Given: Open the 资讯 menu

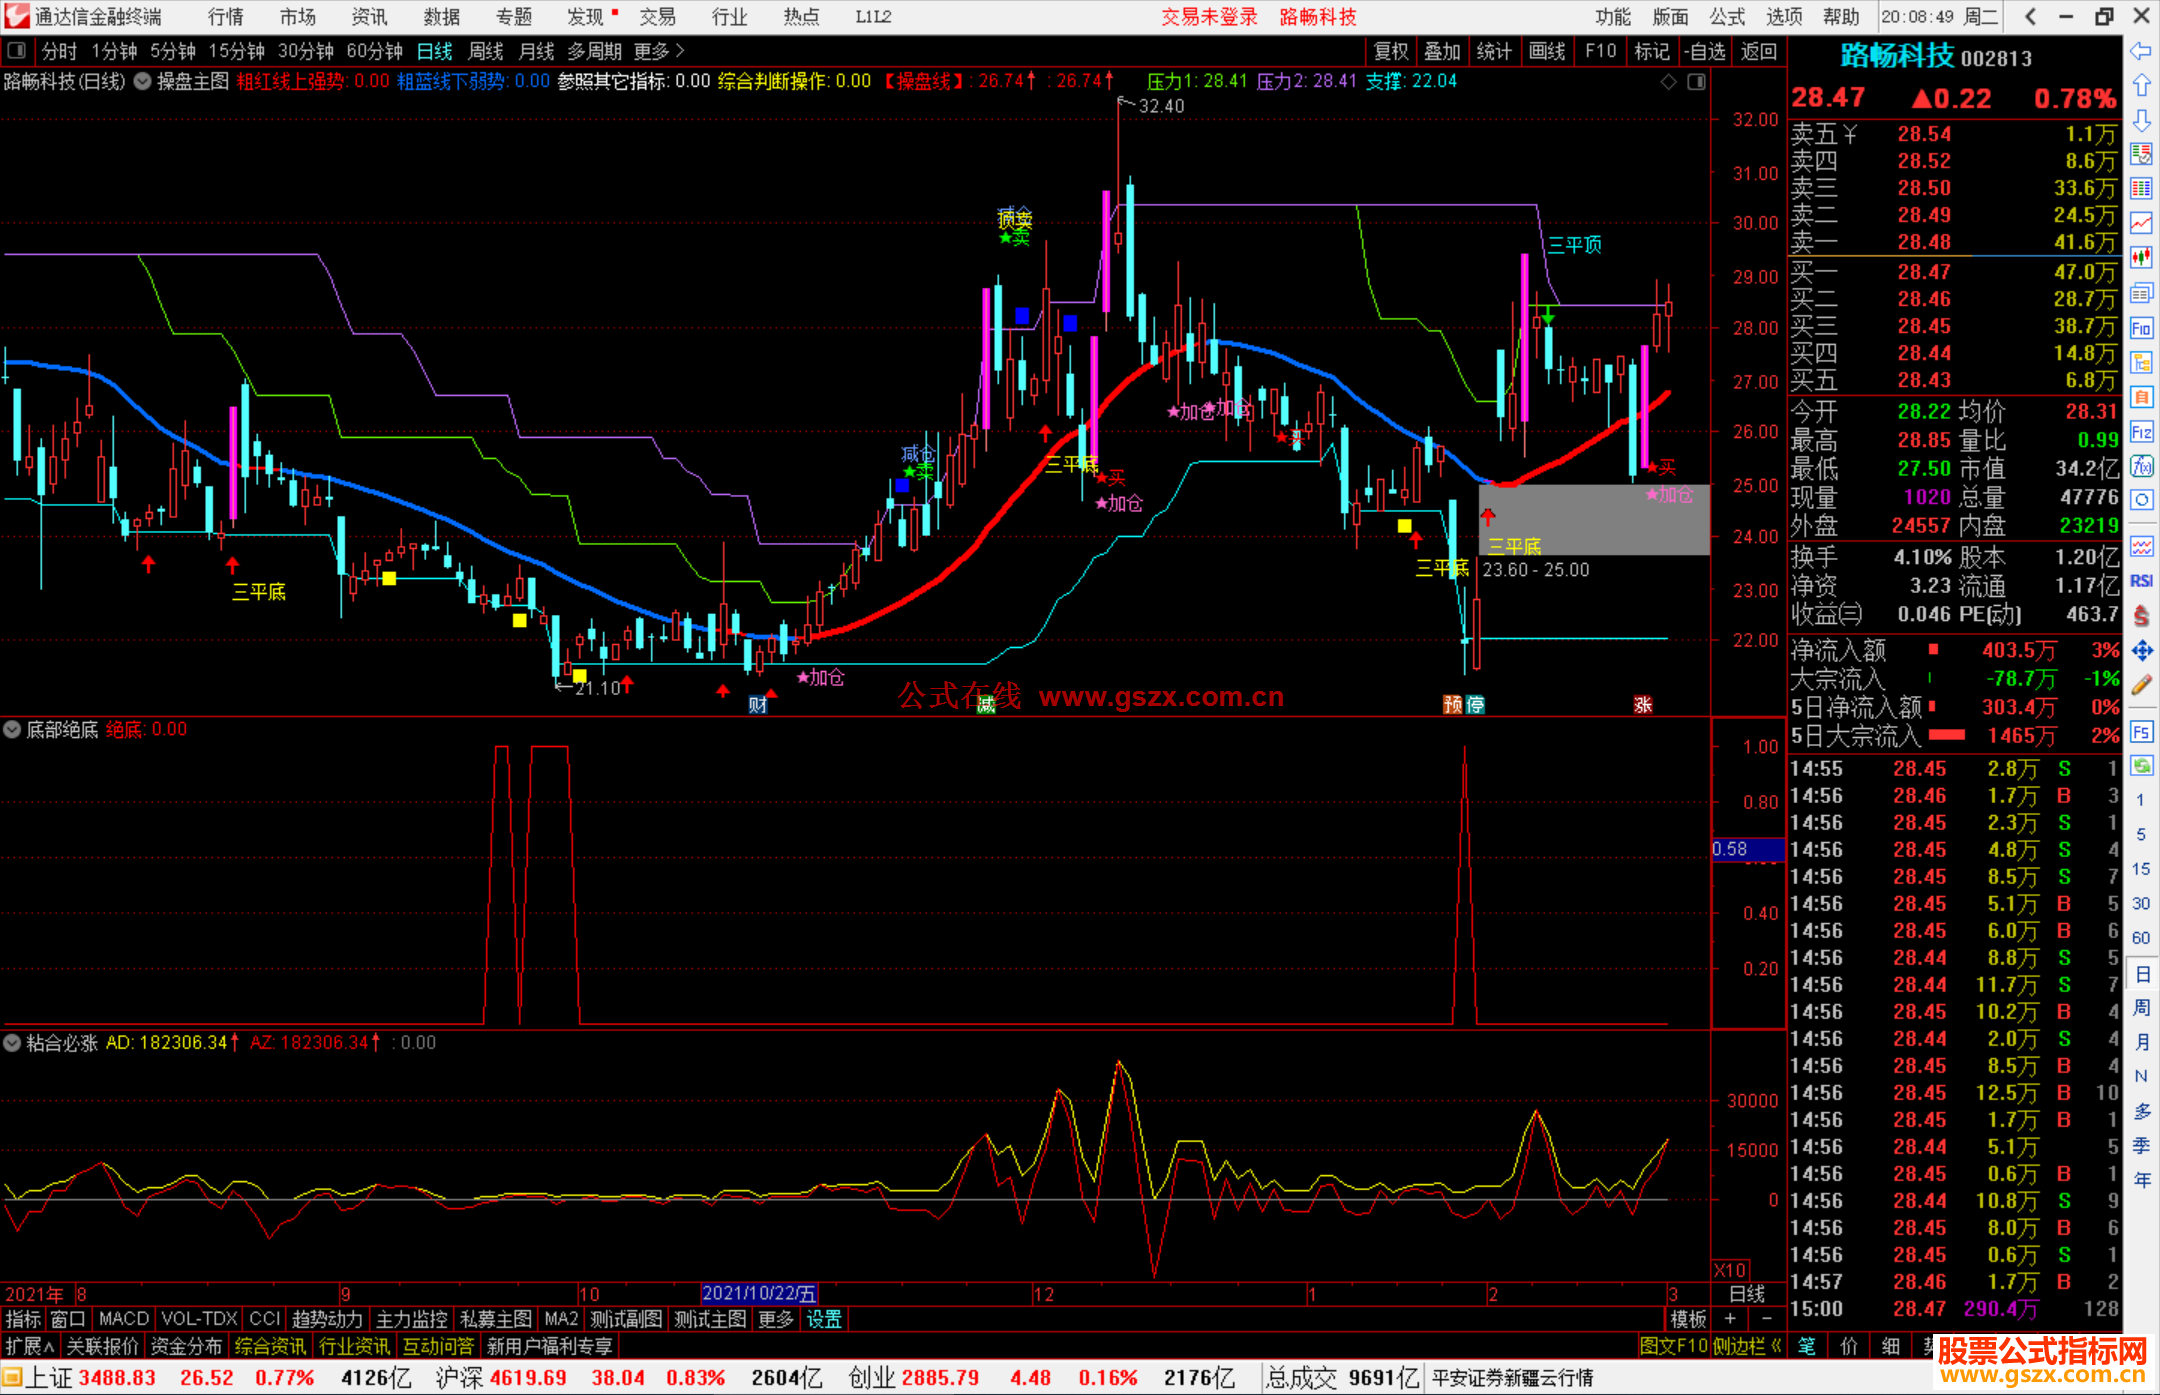Looking at the screenshot, I should tap(370, 17).
